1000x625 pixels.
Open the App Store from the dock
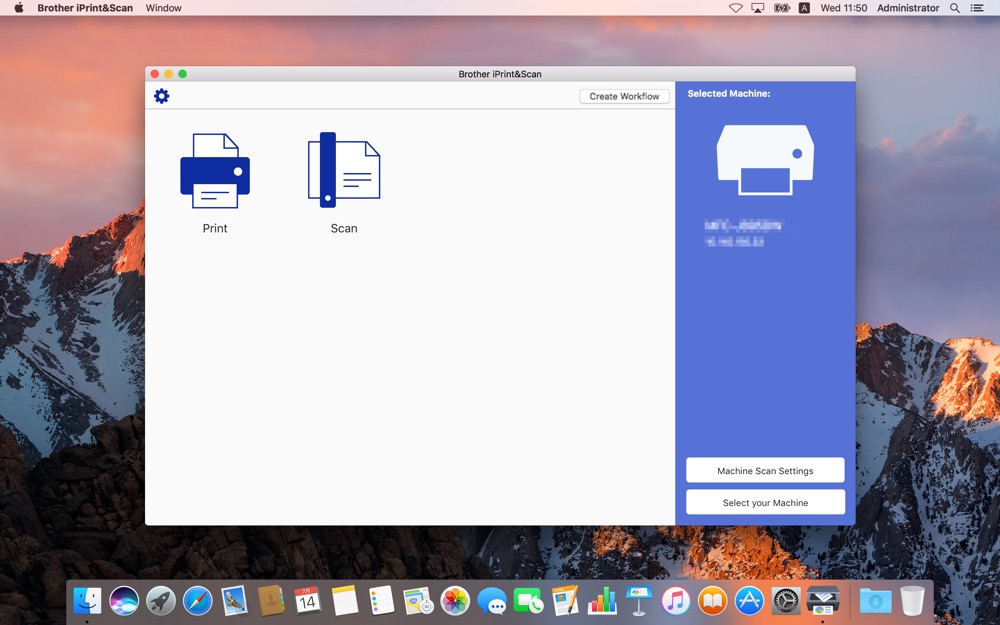749,600
